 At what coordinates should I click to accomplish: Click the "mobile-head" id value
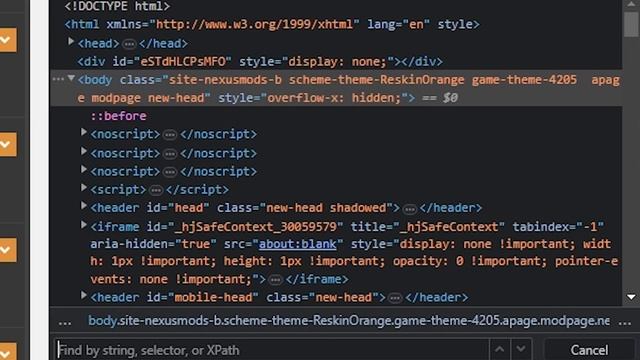tap(213, 297)
